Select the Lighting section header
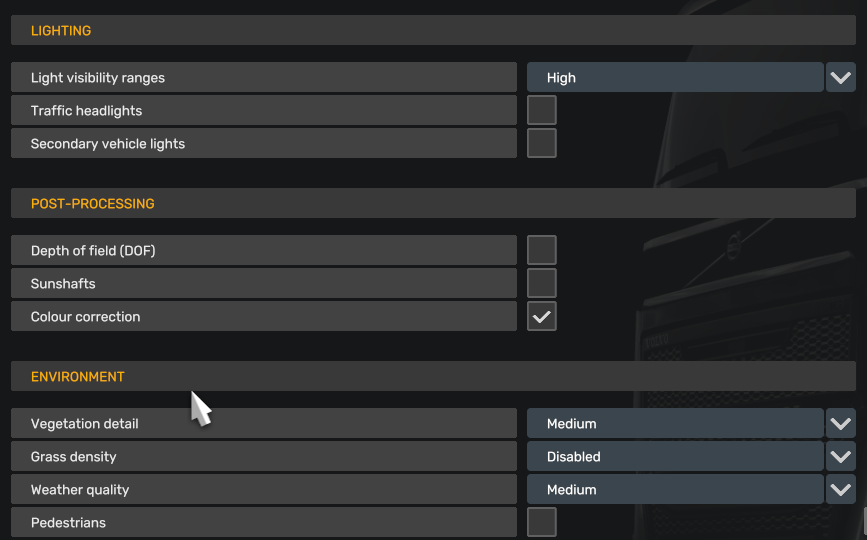Viewport: 867px width, 540px height. 433,30
